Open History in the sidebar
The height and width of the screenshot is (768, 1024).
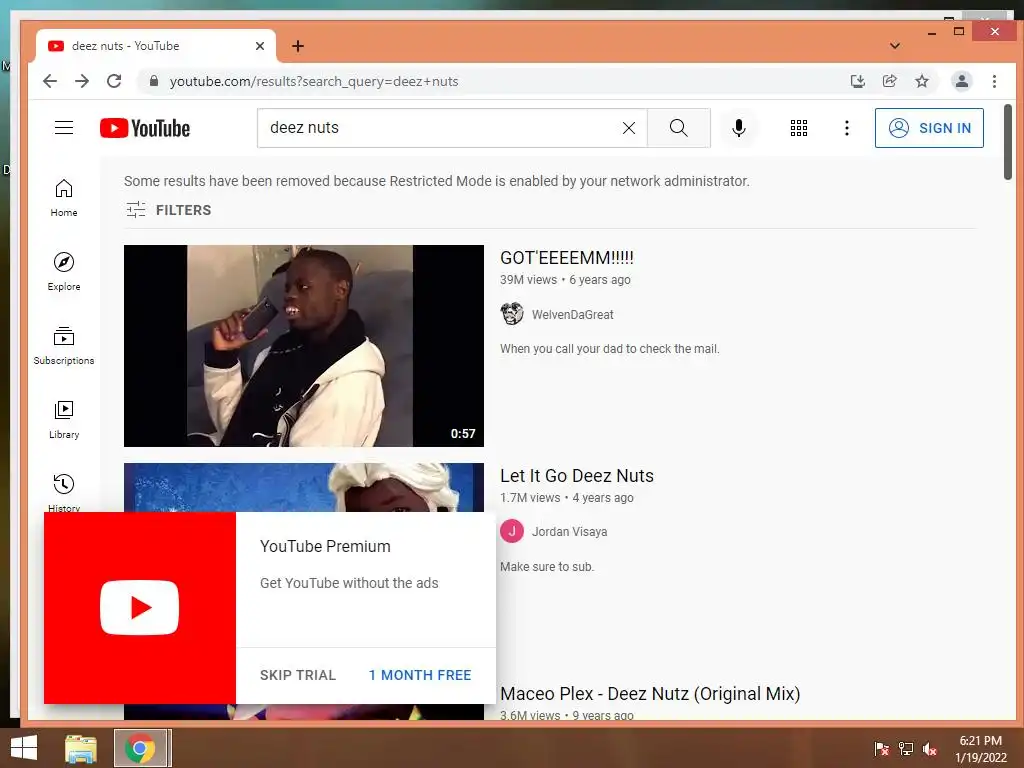(64, 491)
